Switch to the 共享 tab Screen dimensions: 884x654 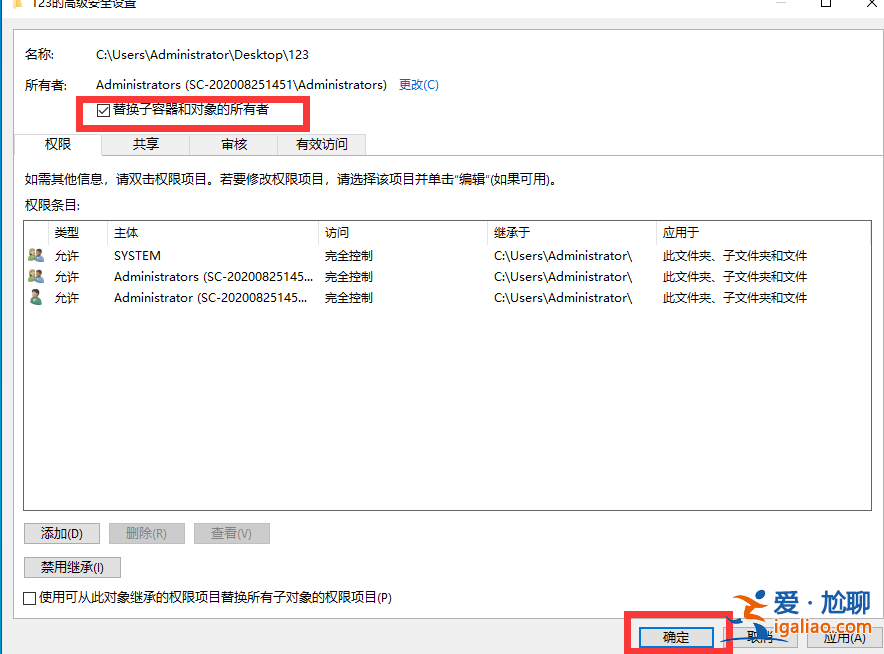pyautogui.click(x=144, y=144)
